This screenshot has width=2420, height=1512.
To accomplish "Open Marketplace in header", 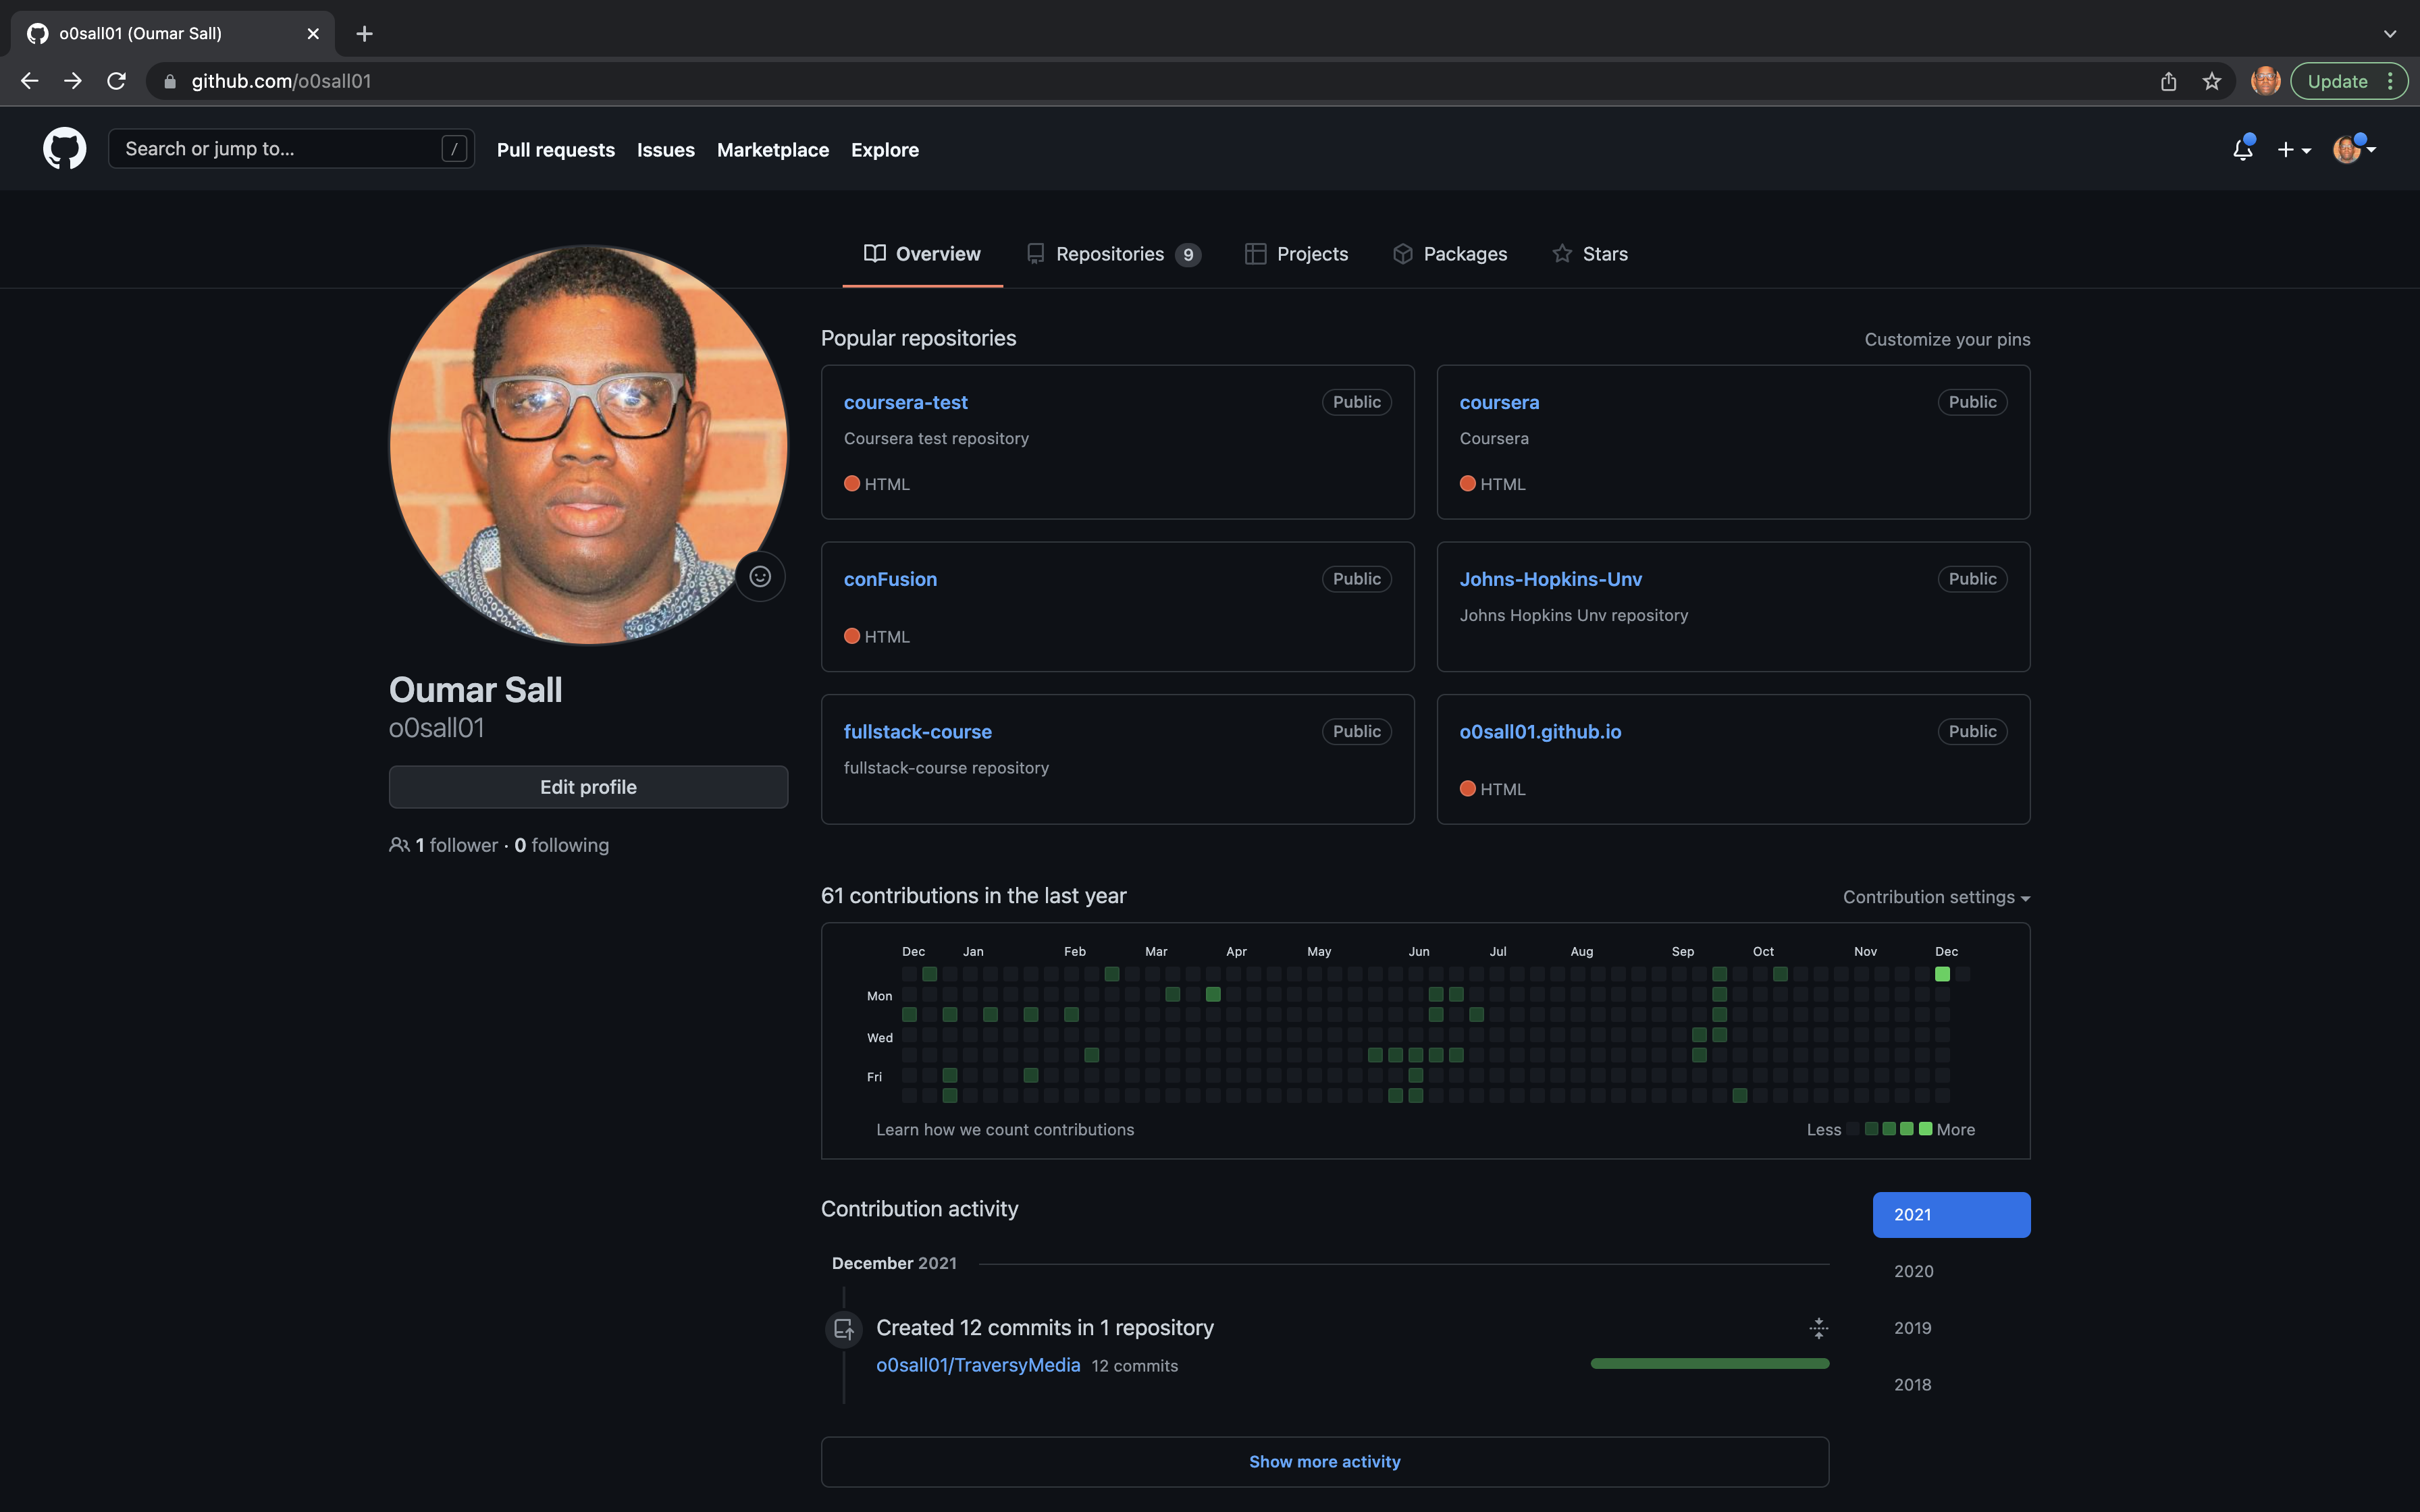I will (773, 150).
